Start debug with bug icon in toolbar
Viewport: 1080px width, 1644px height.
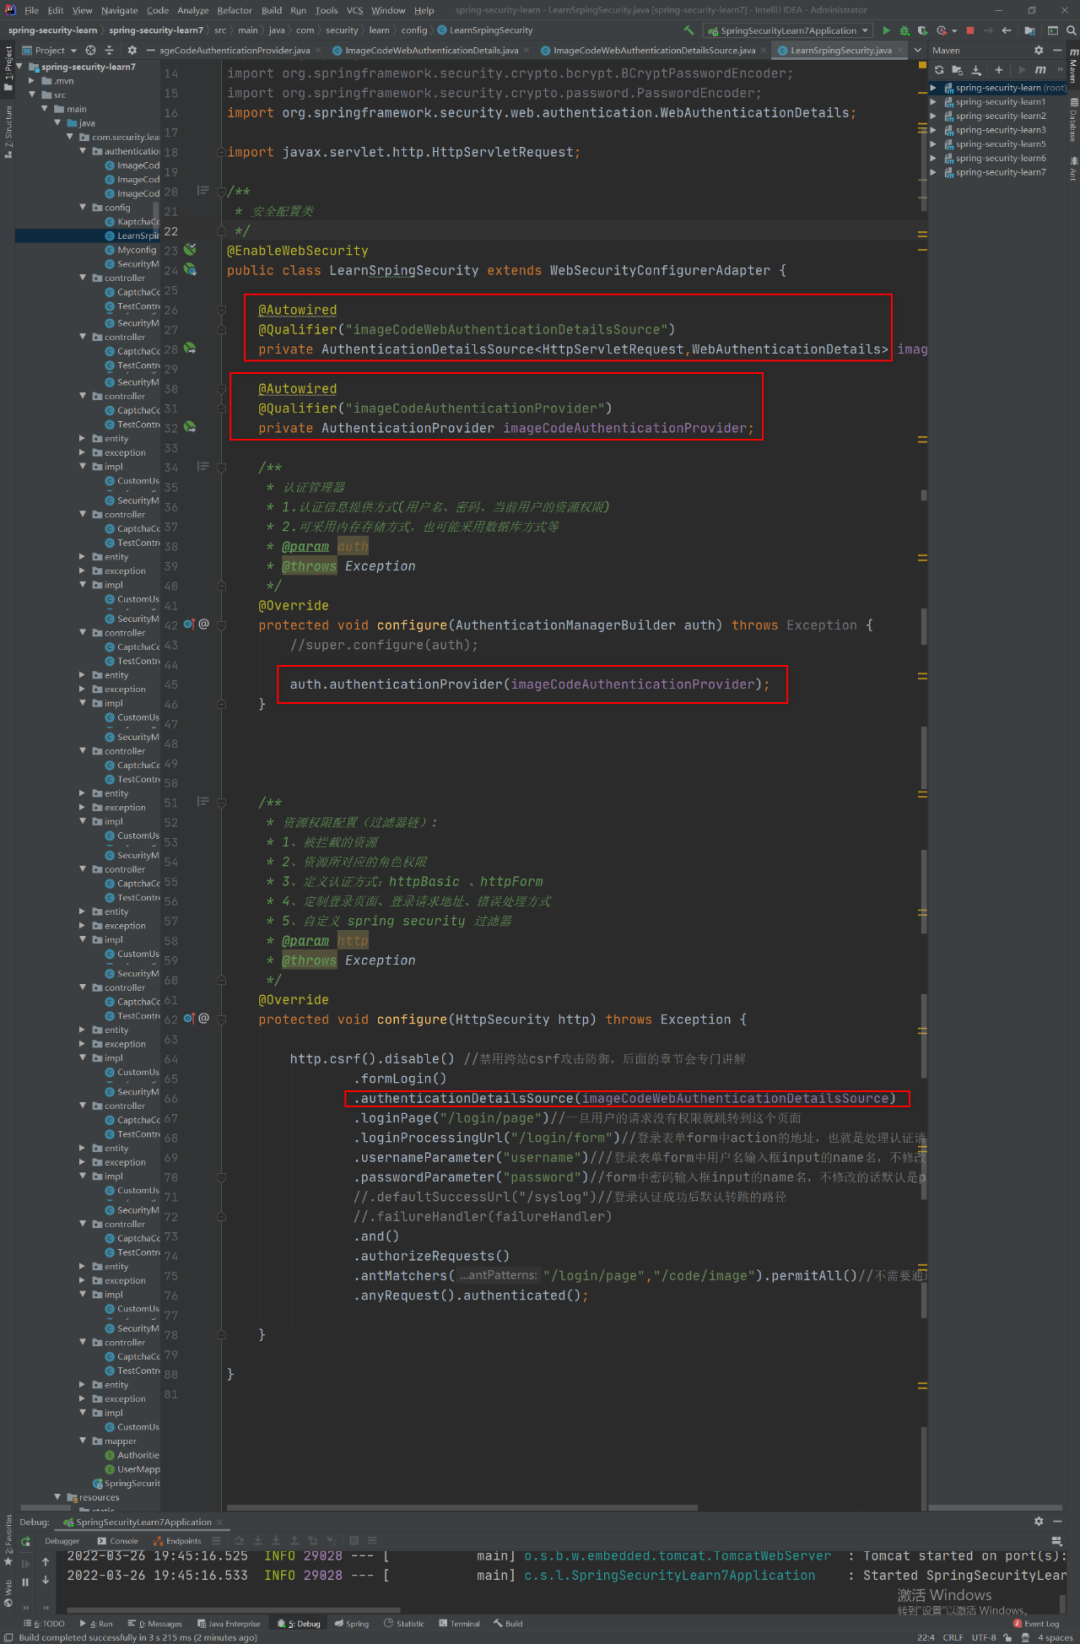904,30
